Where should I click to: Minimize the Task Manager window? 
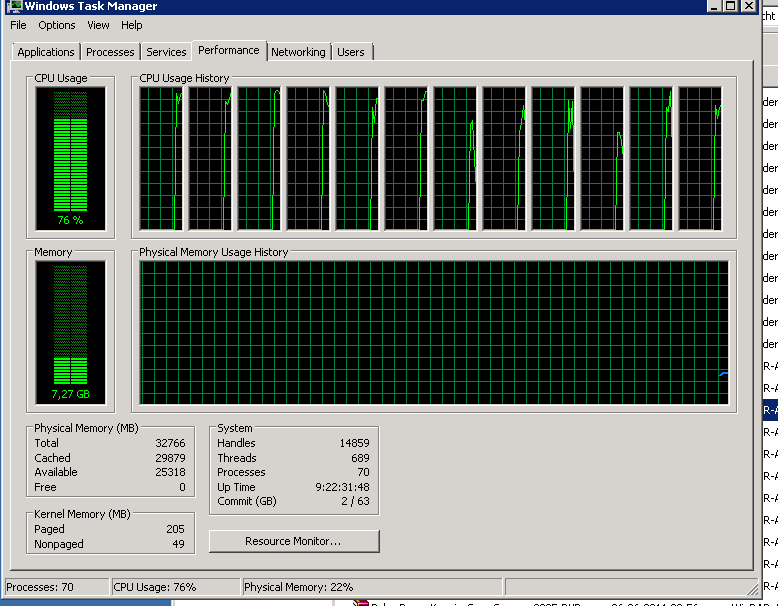[x=714, y=6]
